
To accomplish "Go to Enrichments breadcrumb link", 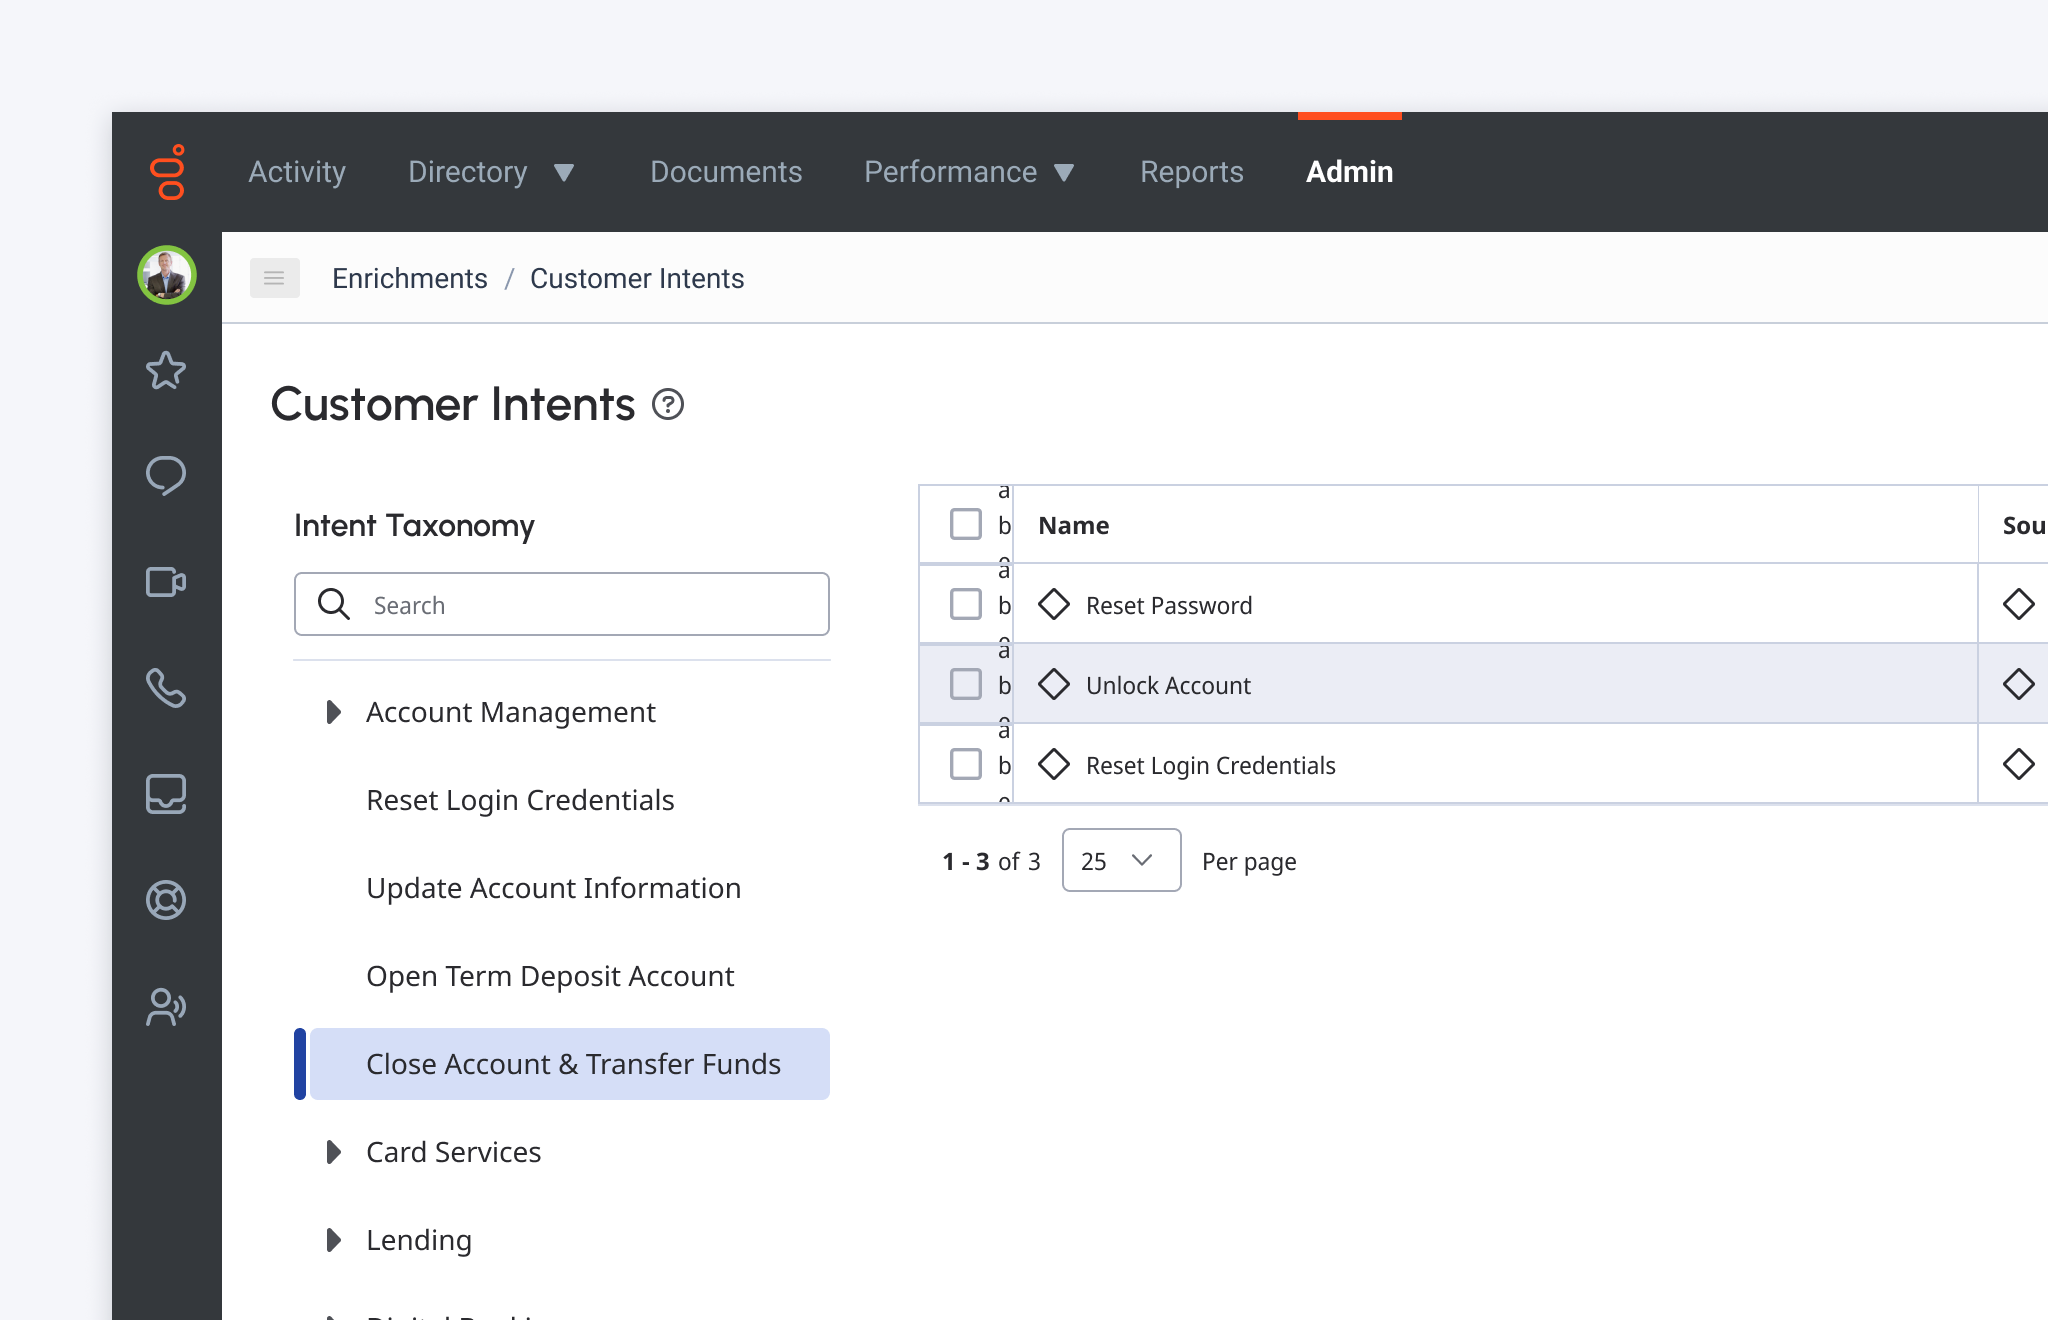I will (x=410, y=278).
